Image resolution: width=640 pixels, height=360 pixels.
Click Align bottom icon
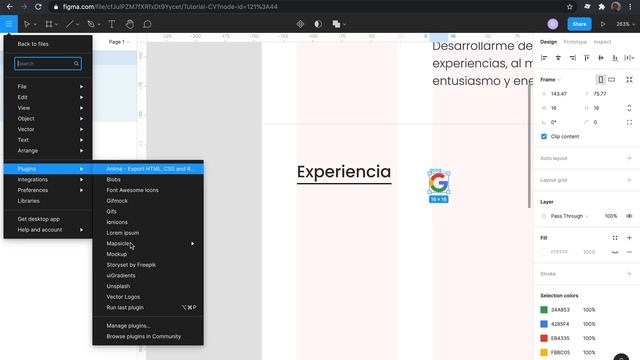tap(615, 58)
